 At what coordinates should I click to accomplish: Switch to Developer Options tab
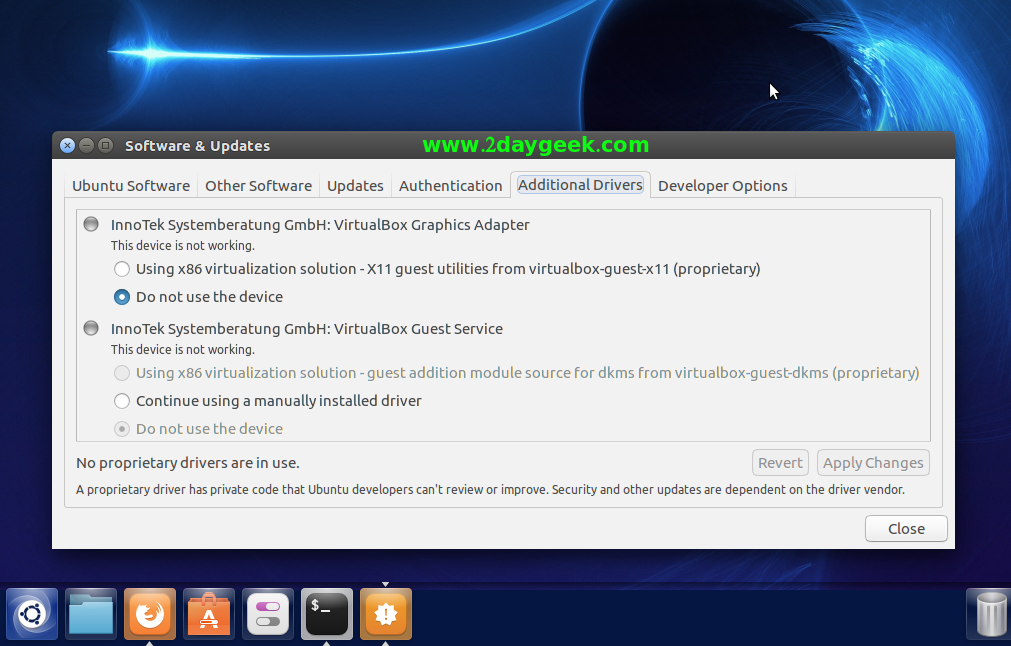tap(723, 186)
